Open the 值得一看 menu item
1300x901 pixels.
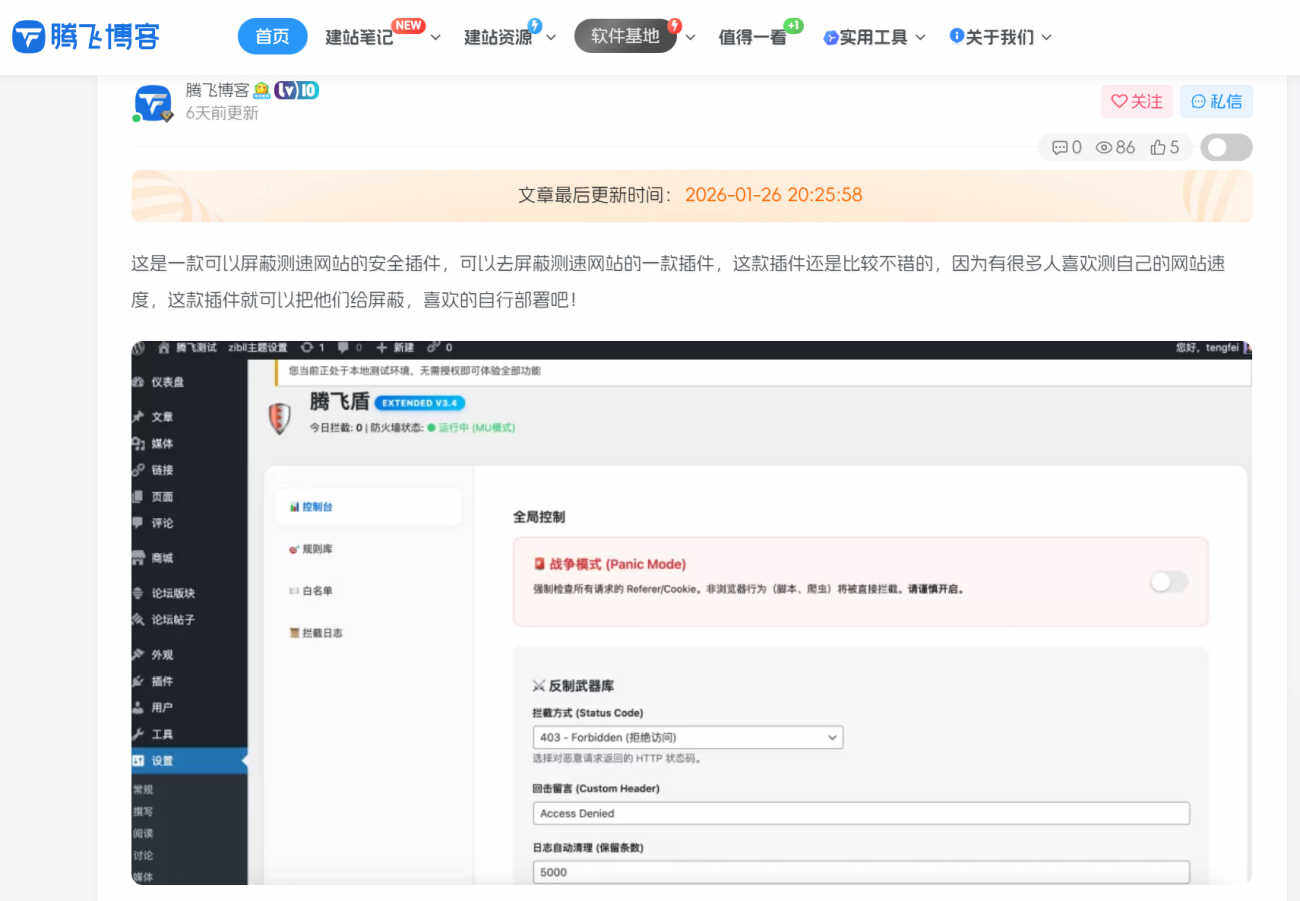[x=752, y=37]
